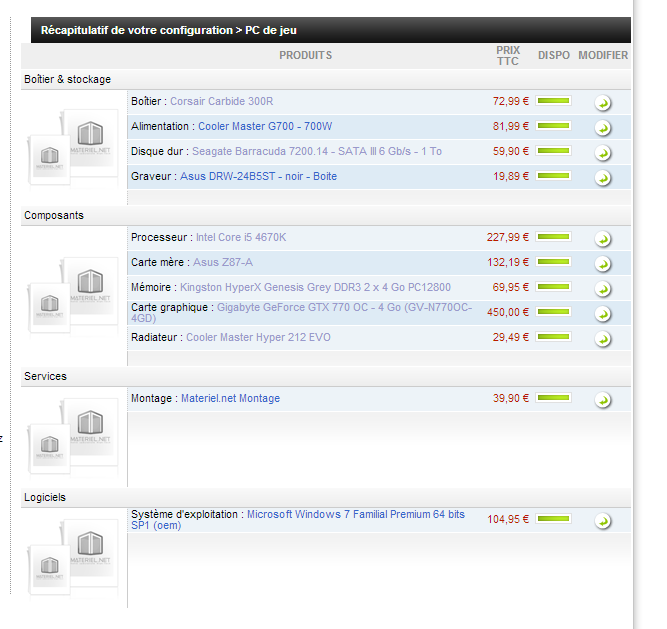Click modify arrow icon for Disque dur row
Viewport: 667px width, 629px height.
tap(603, 153)
